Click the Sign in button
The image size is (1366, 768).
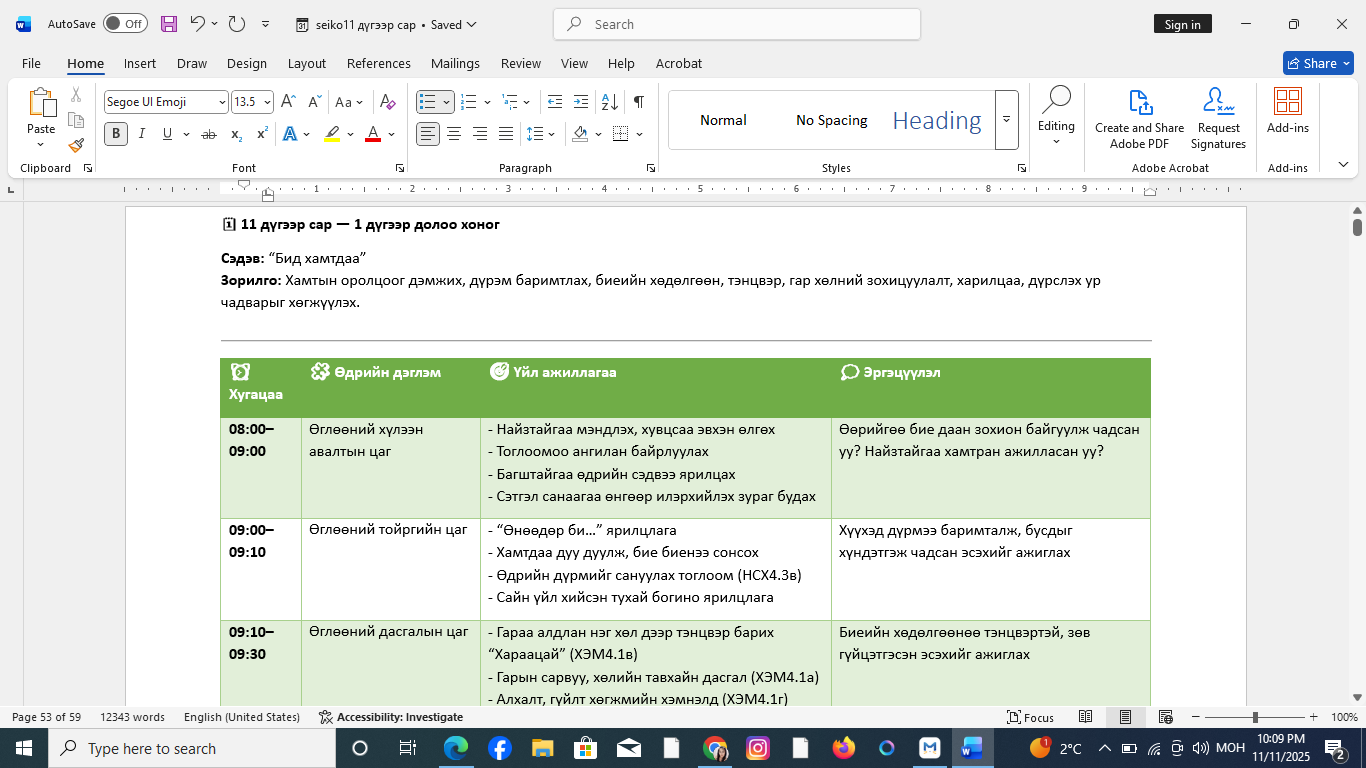(x=1182, y=24)
